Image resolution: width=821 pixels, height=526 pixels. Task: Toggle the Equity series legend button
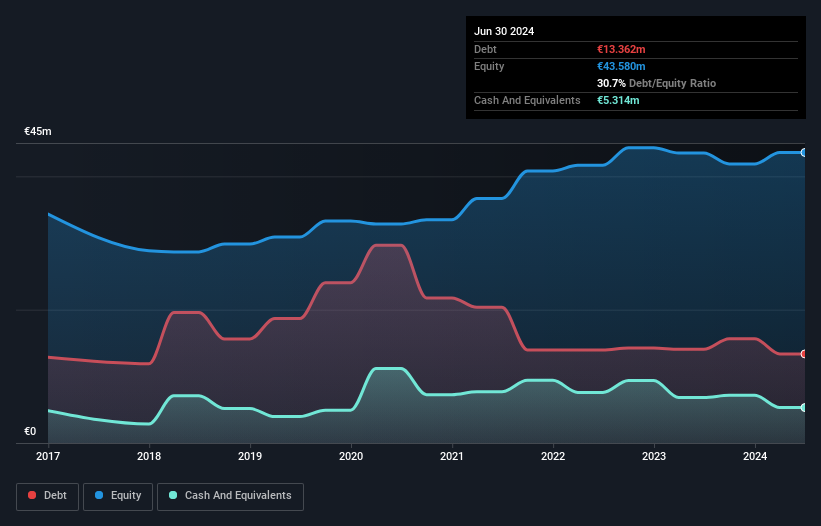(118, 496)
